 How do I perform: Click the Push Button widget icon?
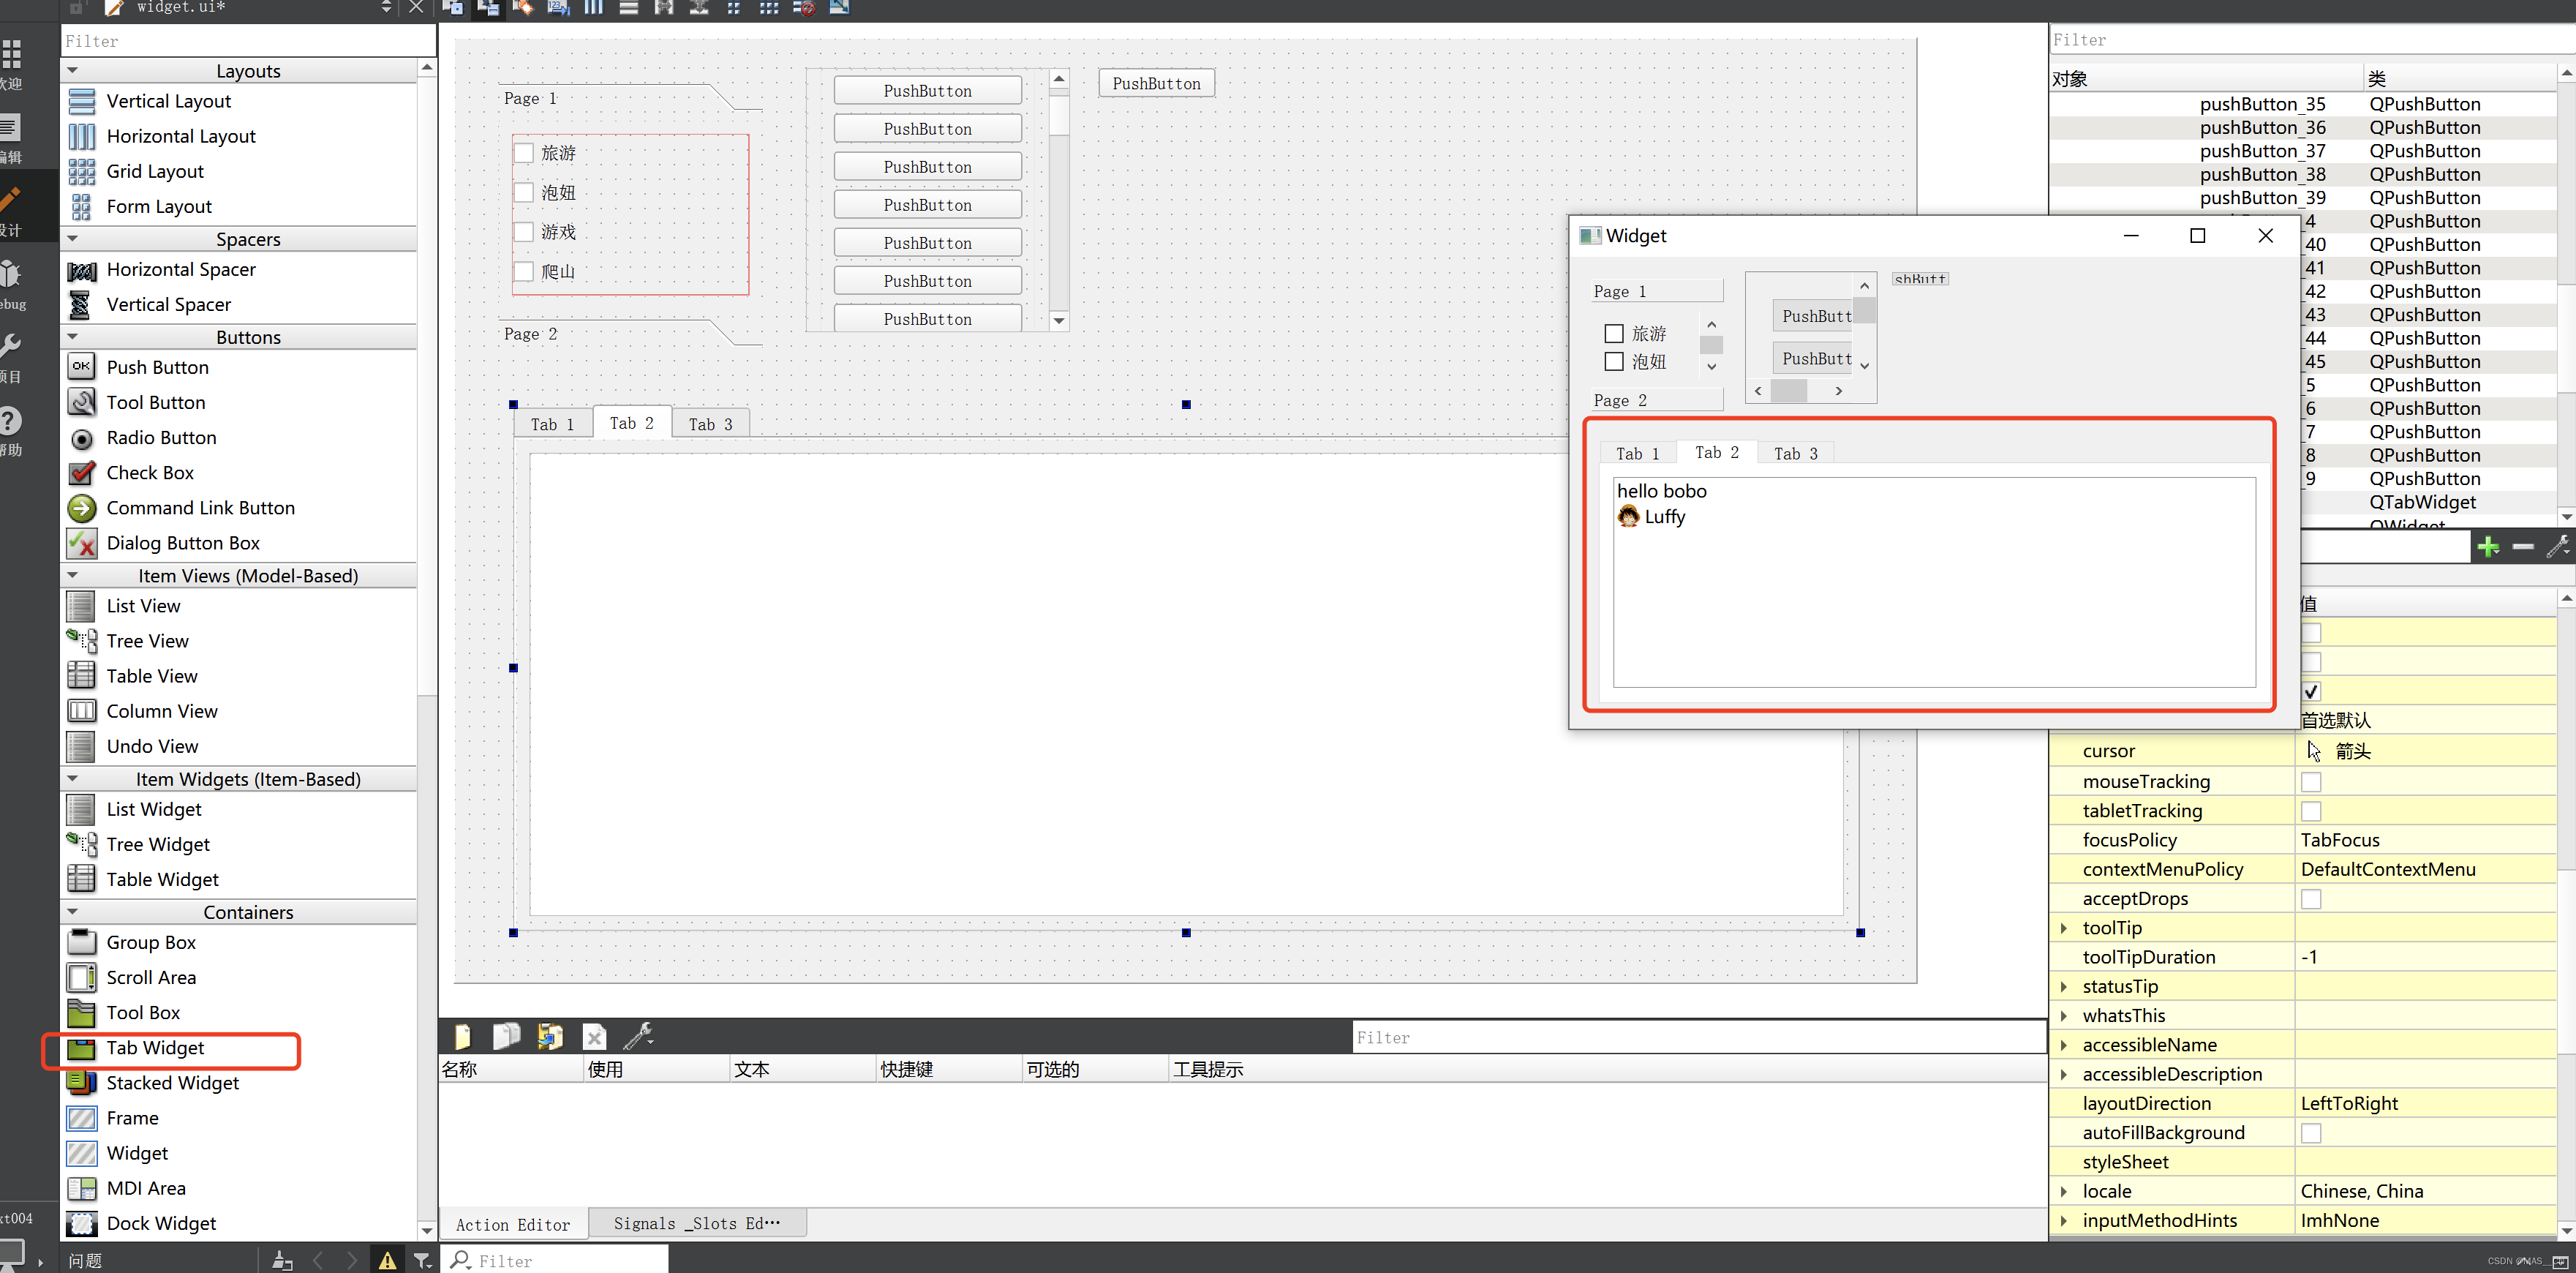[81, 367]
